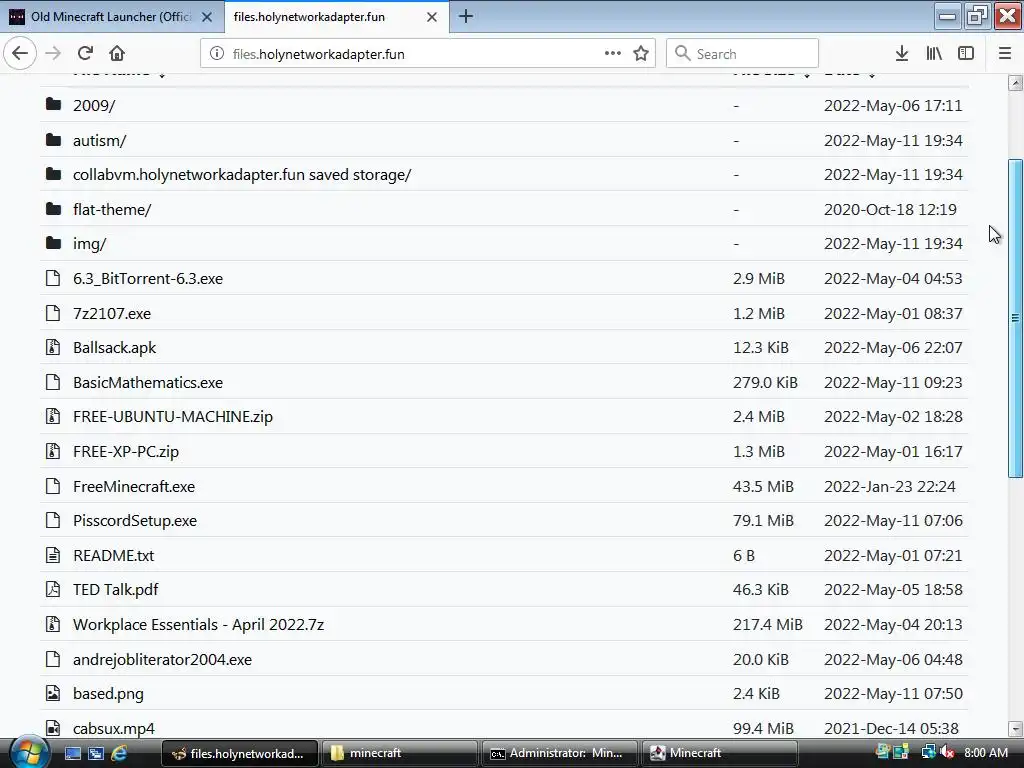The height and width of the screenshot is (768, 1024).
Task: Click the scrollbar down arrow
Action: pos(1015,728)
